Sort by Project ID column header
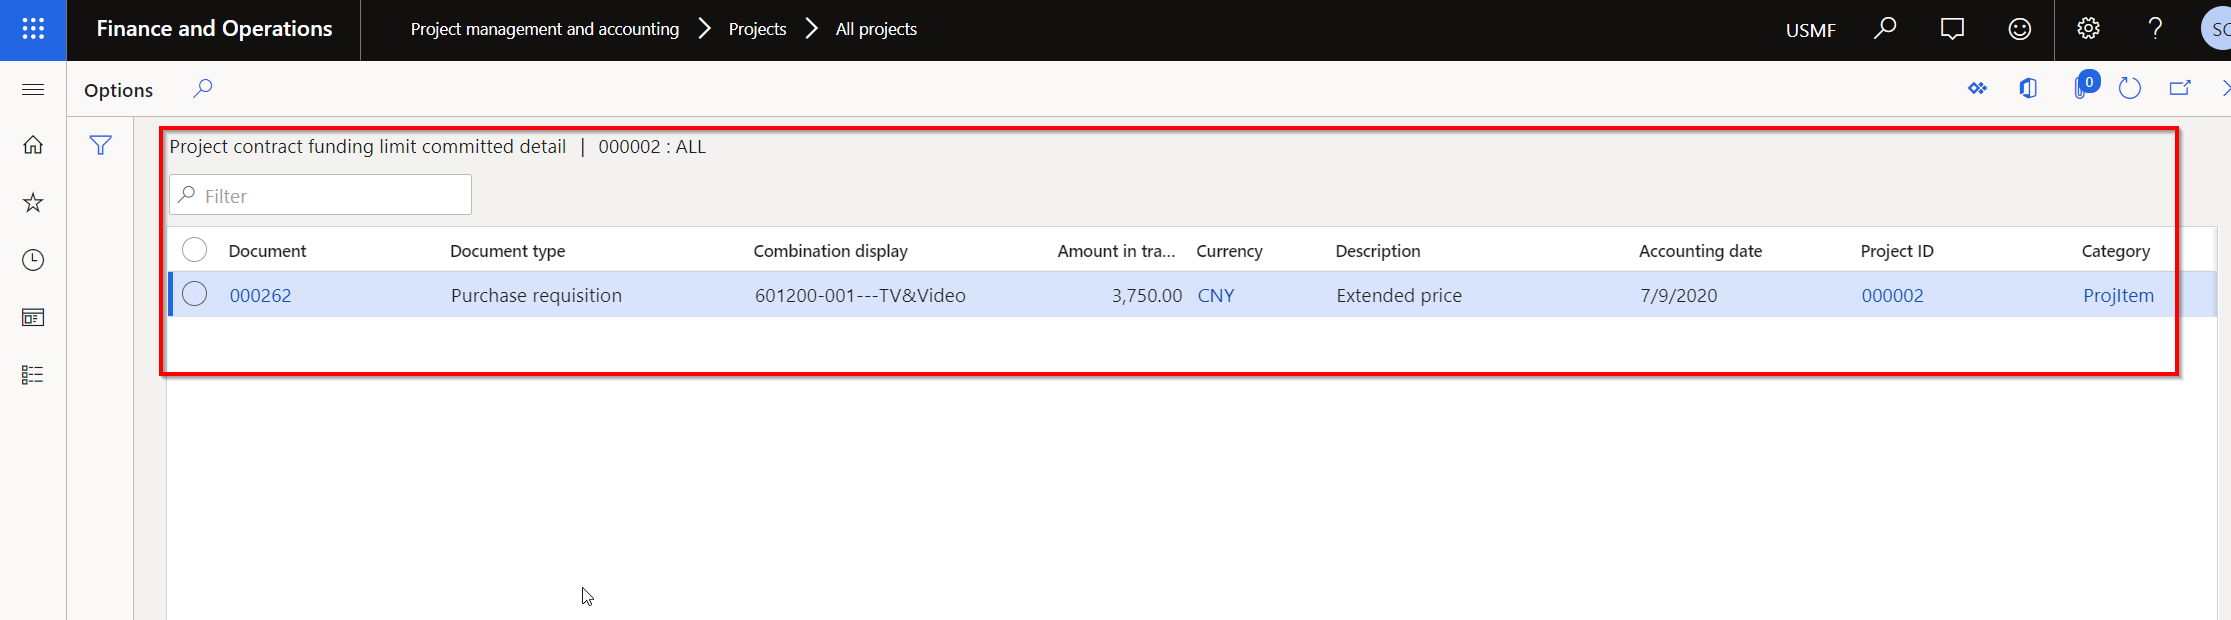Viewport: 2231px width, 620px height. (x=1897, y=251)
